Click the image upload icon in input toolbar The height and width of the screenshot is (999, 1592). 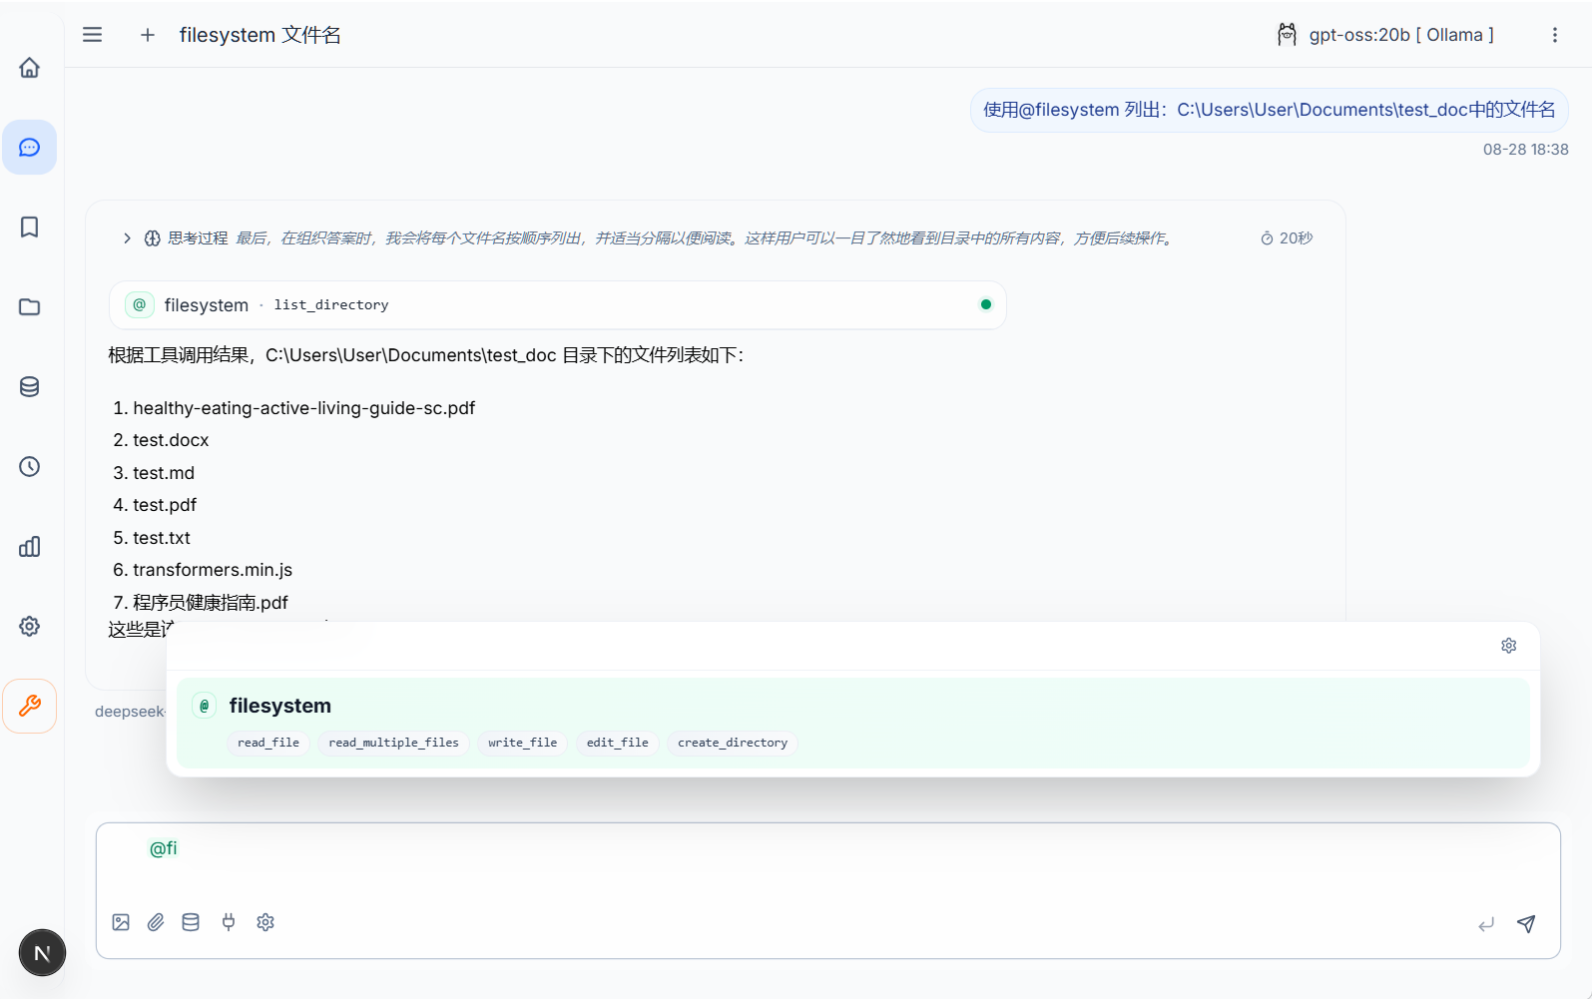(121, 922)
